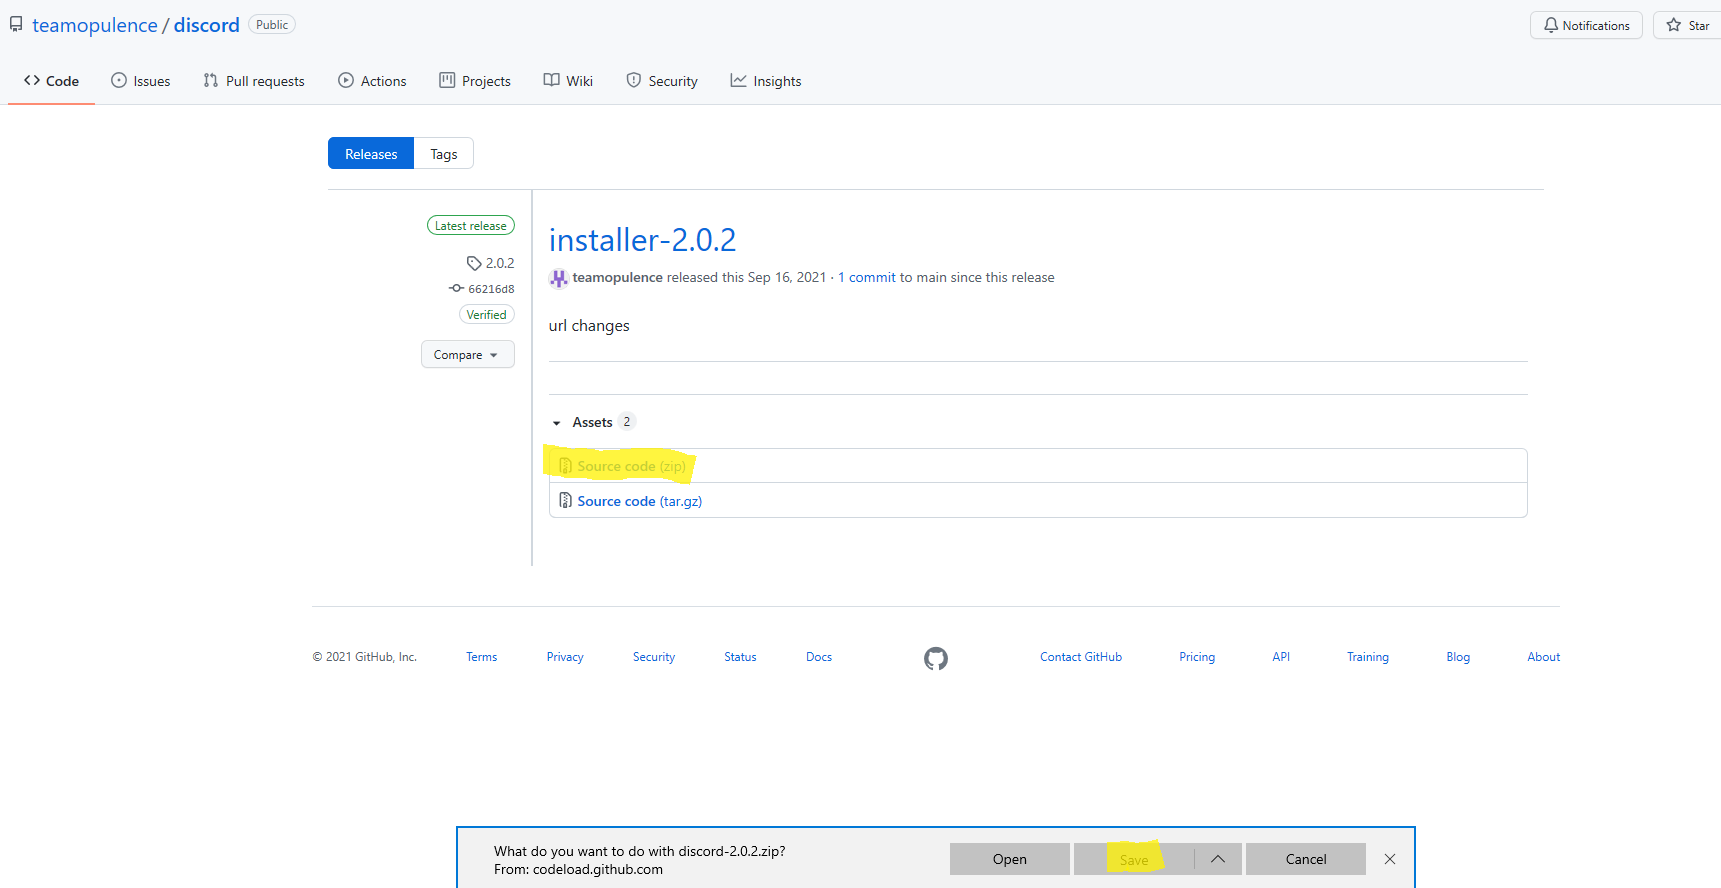Open the Issues tab
The width and height of the screenshot is (1721, 888).
(x=140, y=81)
